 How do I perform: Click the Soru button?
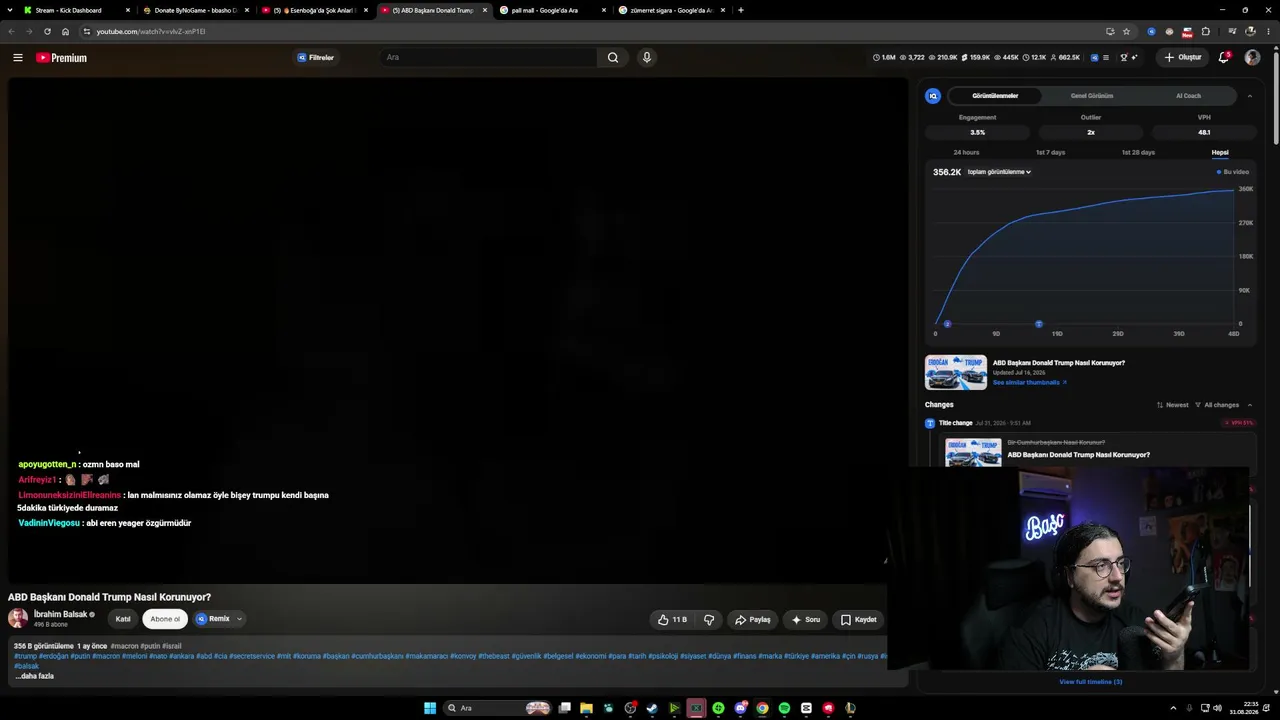point(806,620)
